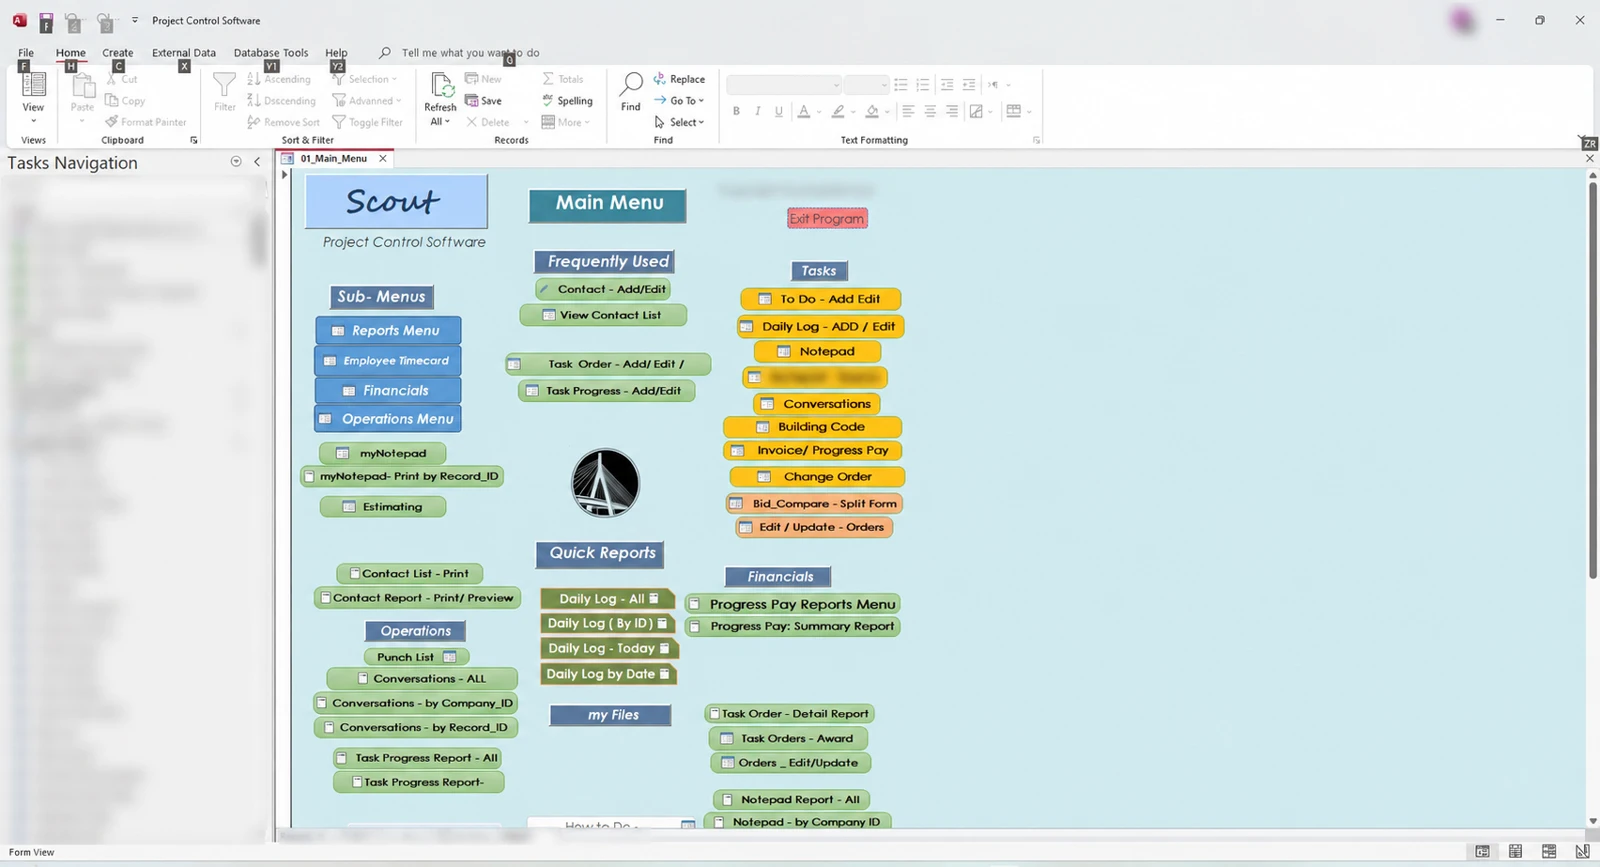1600x867 pixels.
Task: Open the Progress Pay Reports Menu button
Action: tap(793, 604)
